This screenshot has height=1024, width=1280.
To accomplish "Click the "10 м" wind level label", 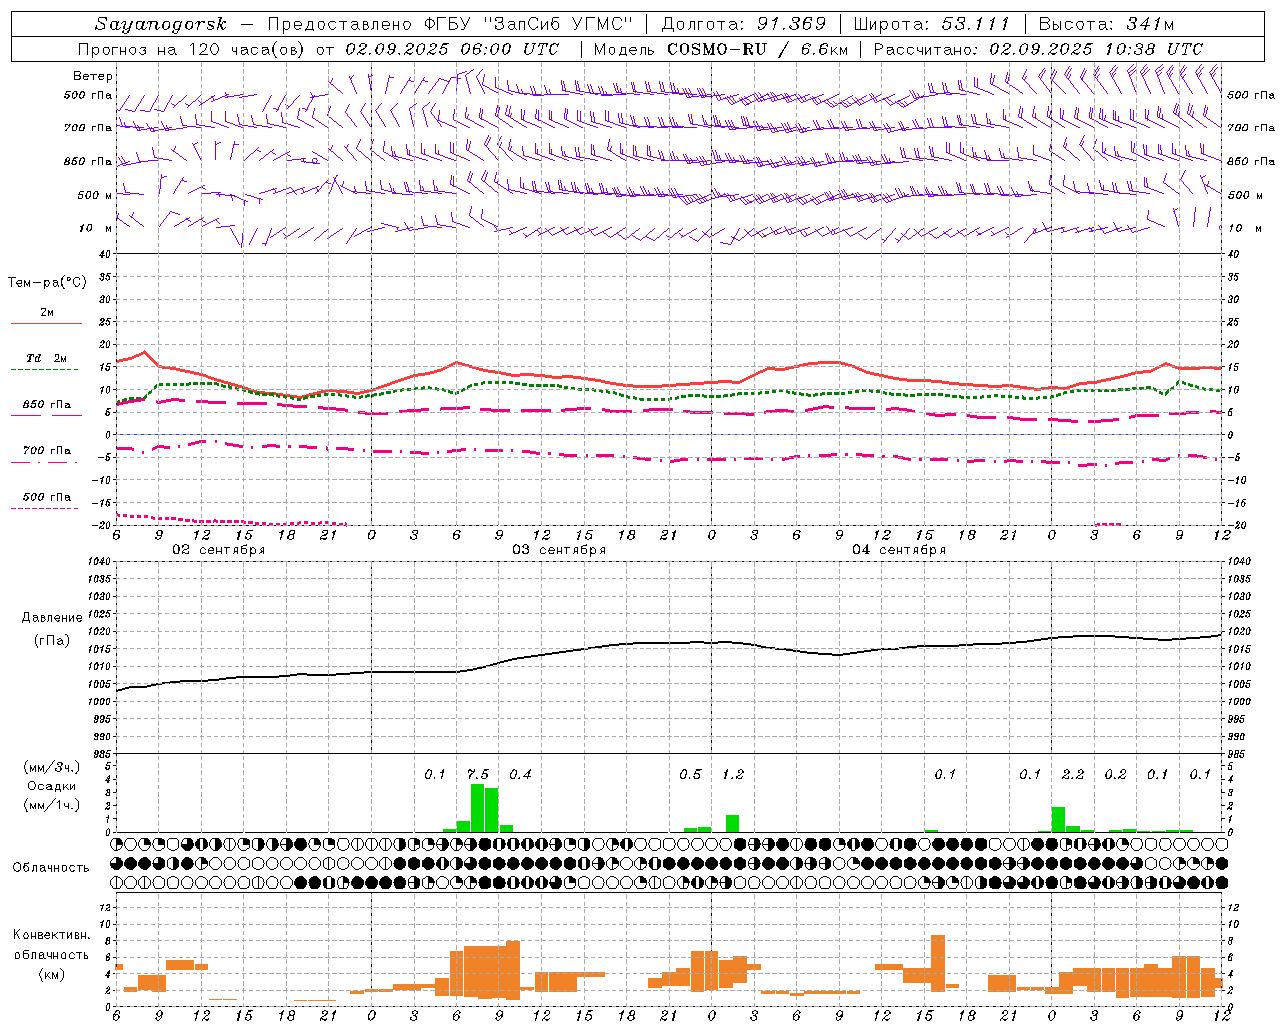I will pyautogui.click(x=95, y=228).
